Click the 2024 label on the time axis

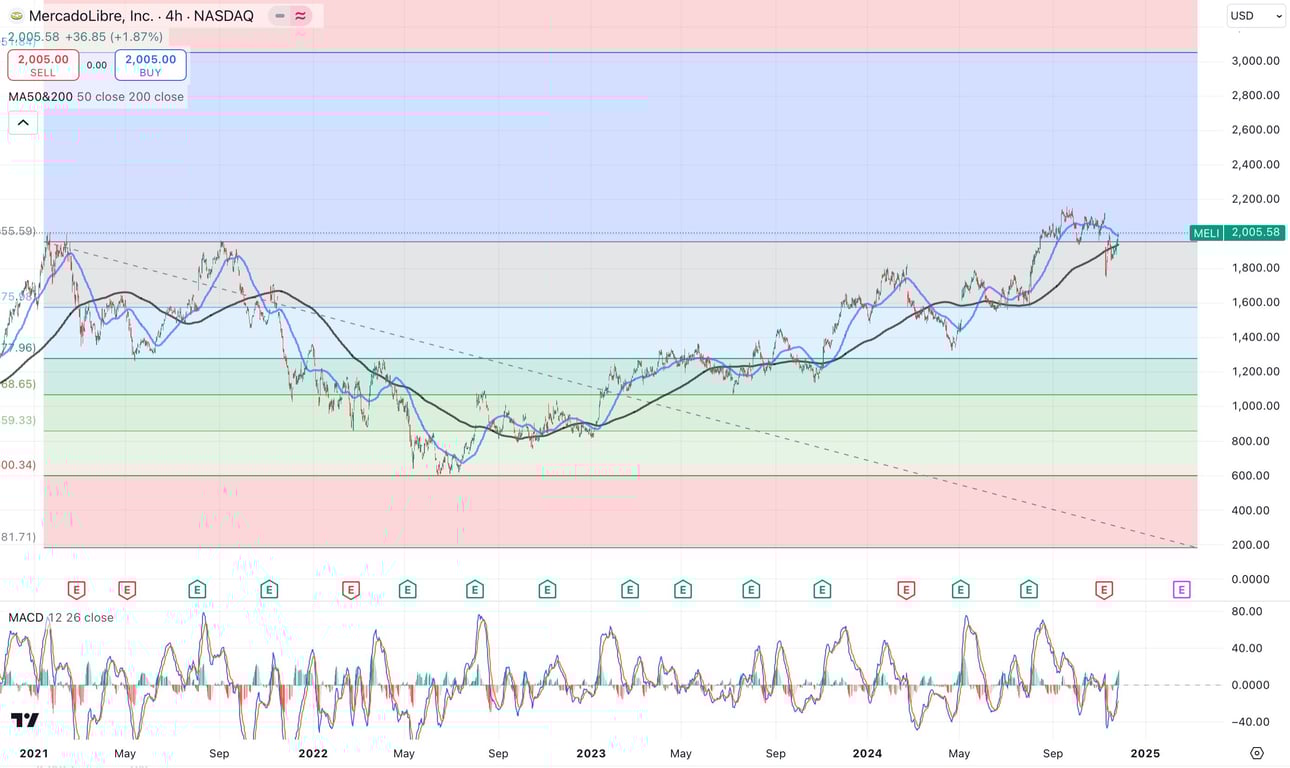[868, 753]
